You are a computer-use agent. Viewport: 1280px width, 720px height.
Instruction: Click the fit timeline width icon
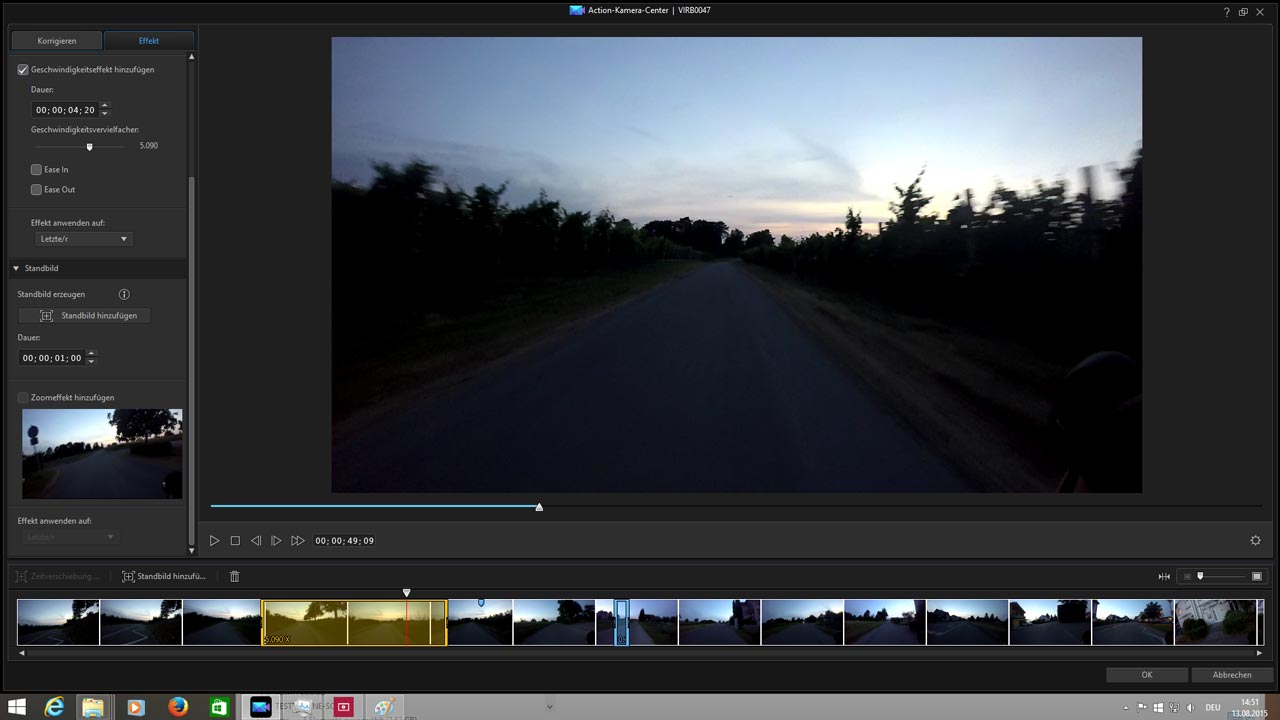[x=1164, y=577]
